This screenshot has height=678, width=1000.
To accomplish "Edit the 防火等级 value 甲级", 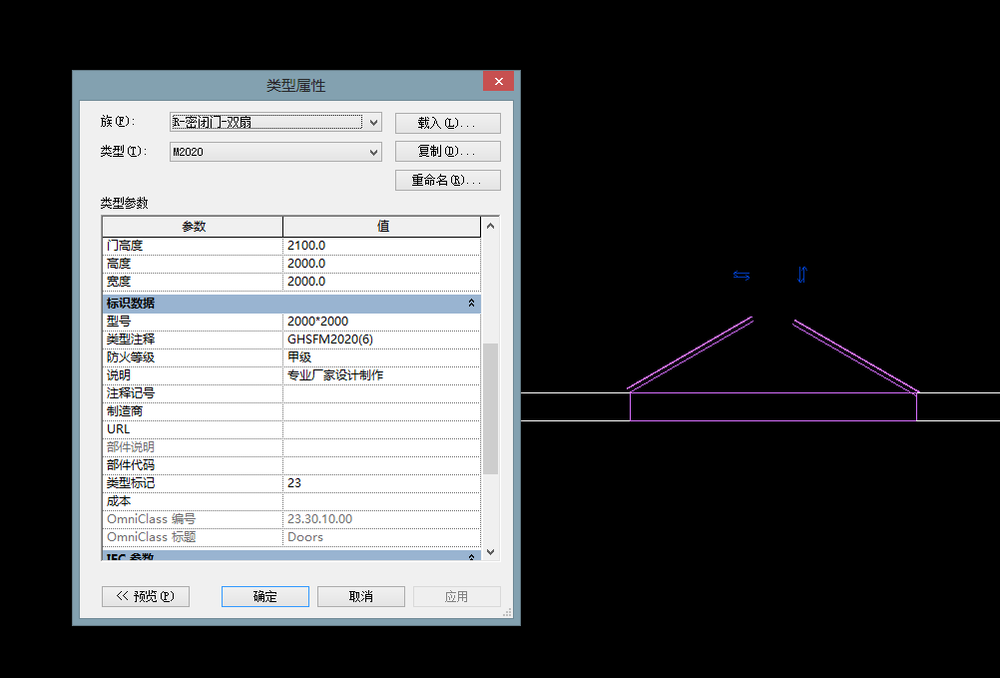I will tap(381, 357).
